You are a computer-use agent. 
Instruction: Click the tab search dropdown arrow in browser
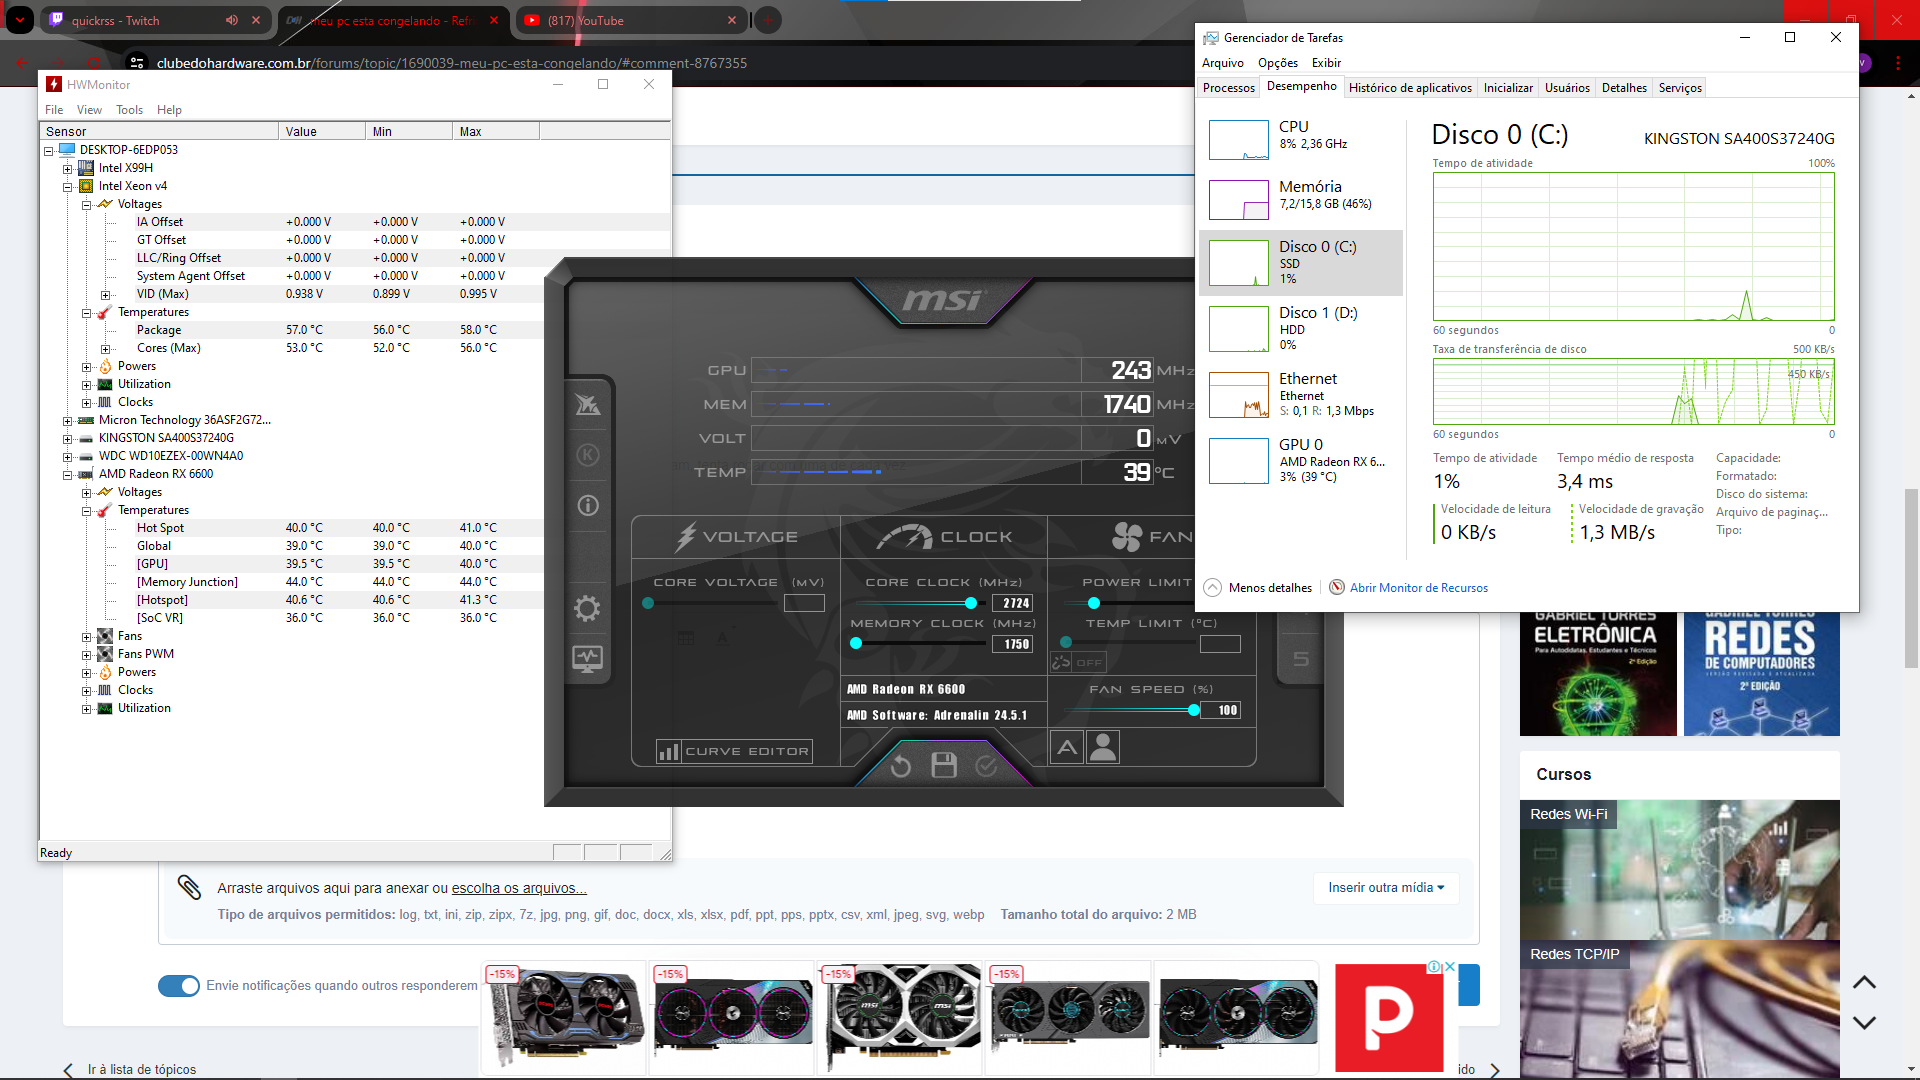19,20
